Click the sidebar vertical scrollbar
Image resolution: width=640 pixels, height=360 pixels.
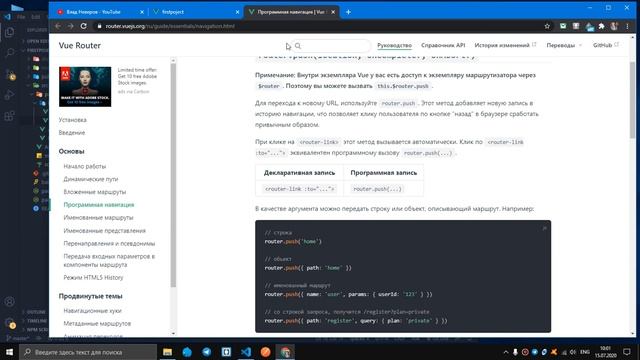click(173, 176)
